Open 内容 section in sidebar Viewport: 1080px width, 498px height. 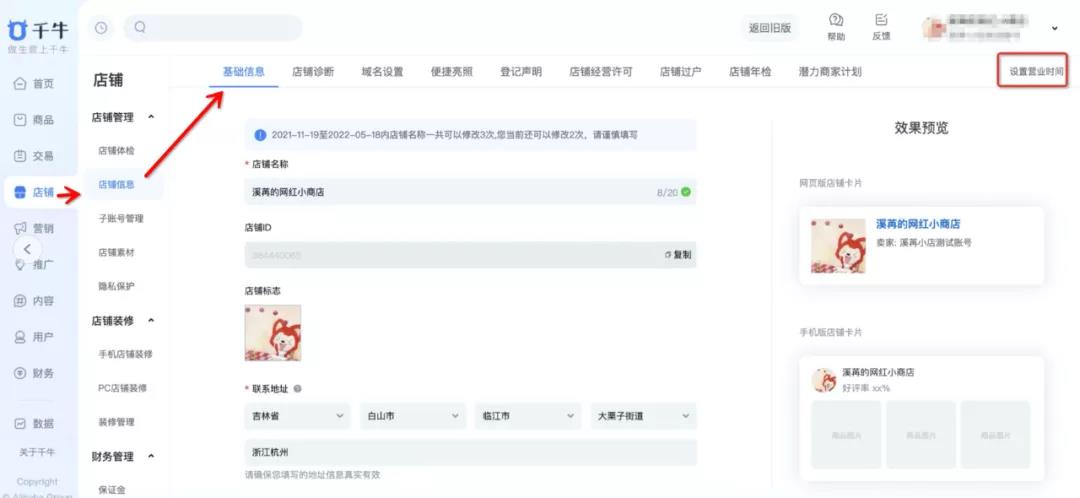point(34,301)
